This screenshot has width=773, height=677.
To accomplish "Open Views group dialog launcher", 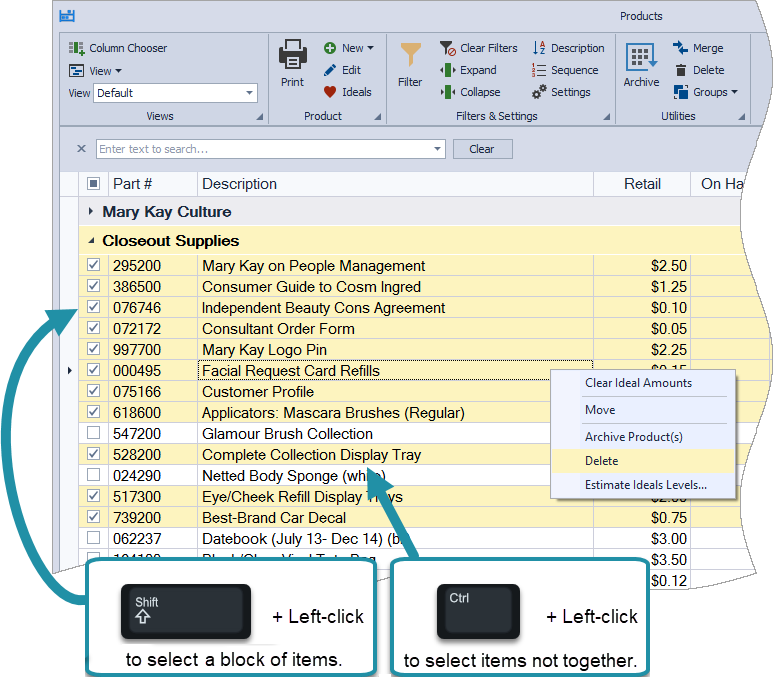I will (259, 117).
